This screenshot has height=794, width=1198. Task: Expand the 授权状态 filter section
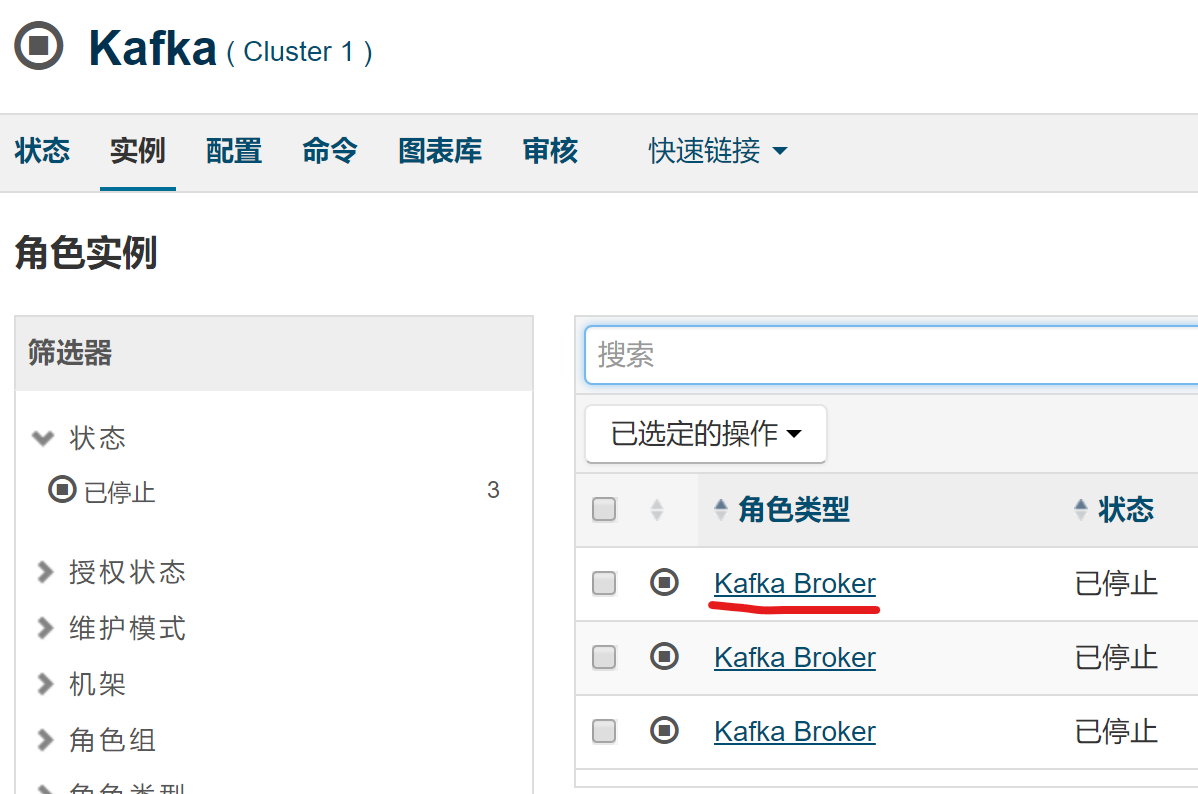click(112, 572)
